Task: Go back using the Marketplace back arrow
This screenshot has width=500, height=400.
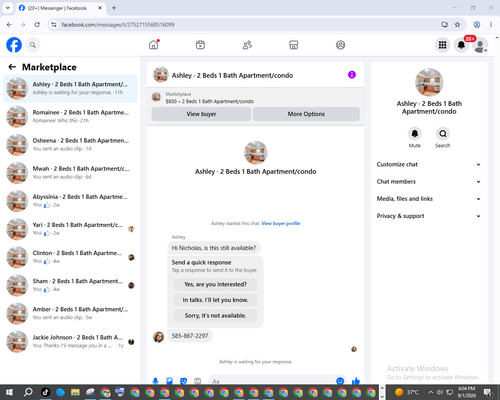Action: [x=12, y=67]
